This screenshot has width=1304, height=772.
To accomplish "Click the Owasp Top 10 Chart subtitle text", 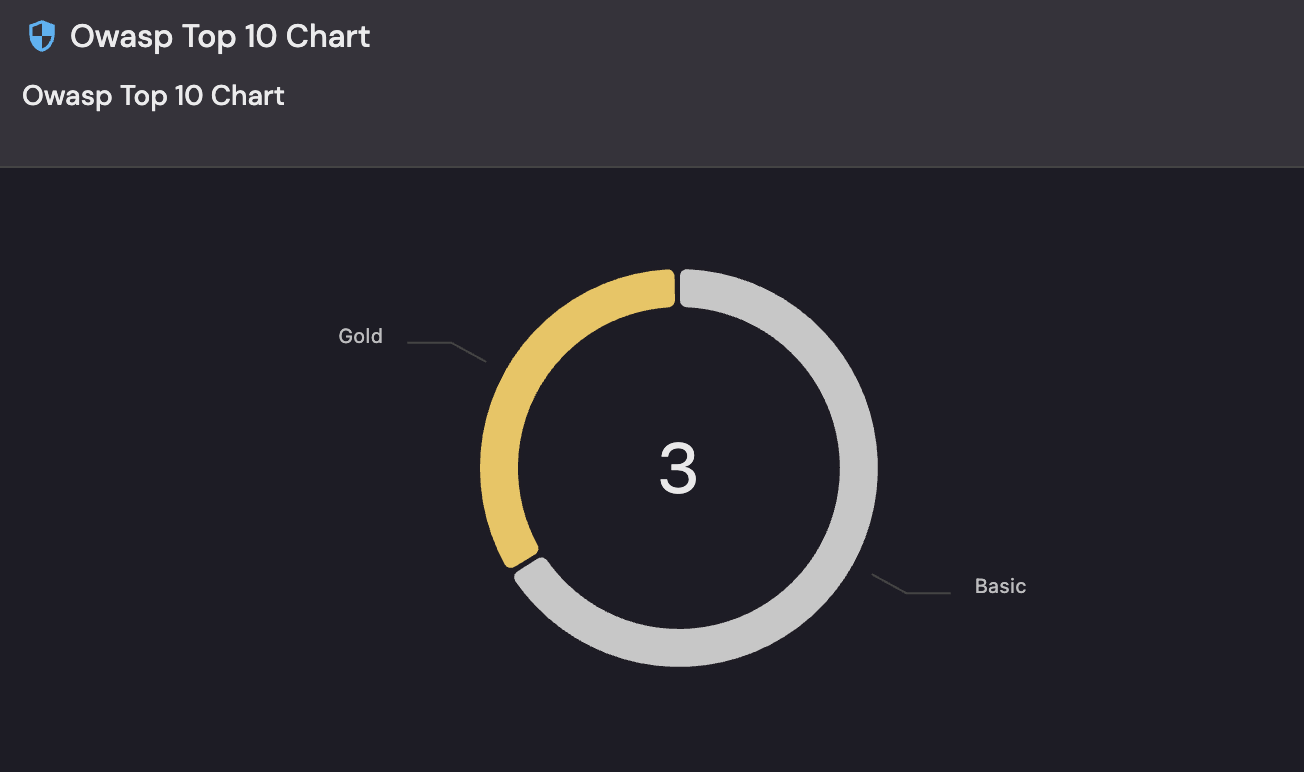I will click(x=152, y=96).
